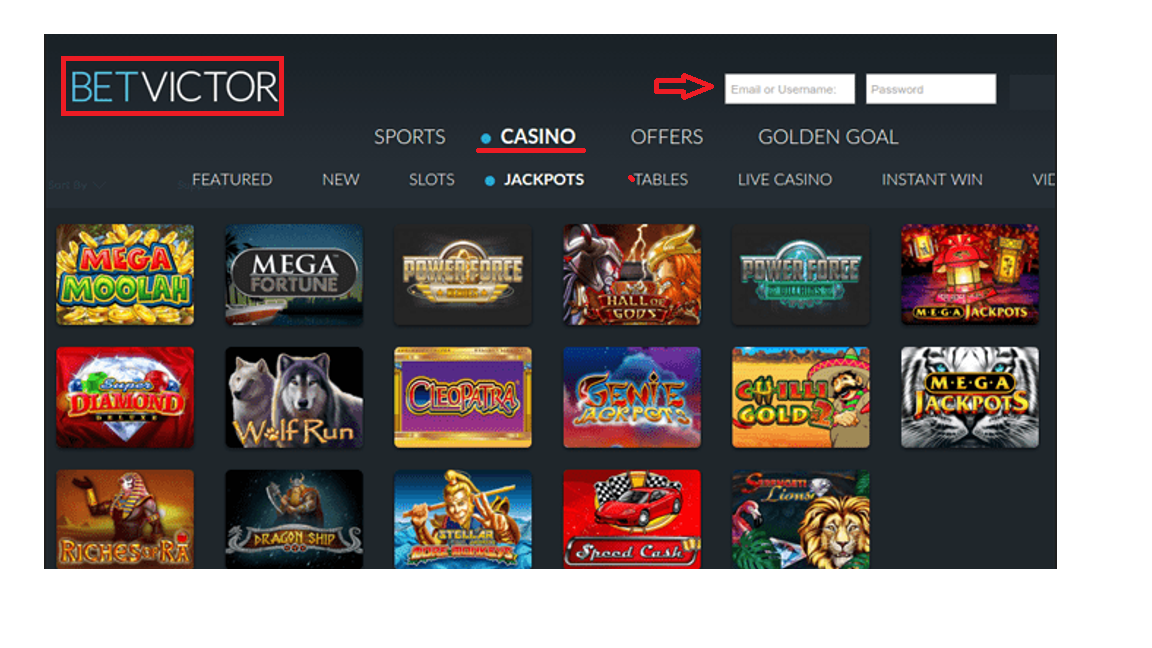The image size is (1152, 648).
Task: Open the Mega Moolah jackpot game
Action: pyautogui.click(x=125, y=275)
